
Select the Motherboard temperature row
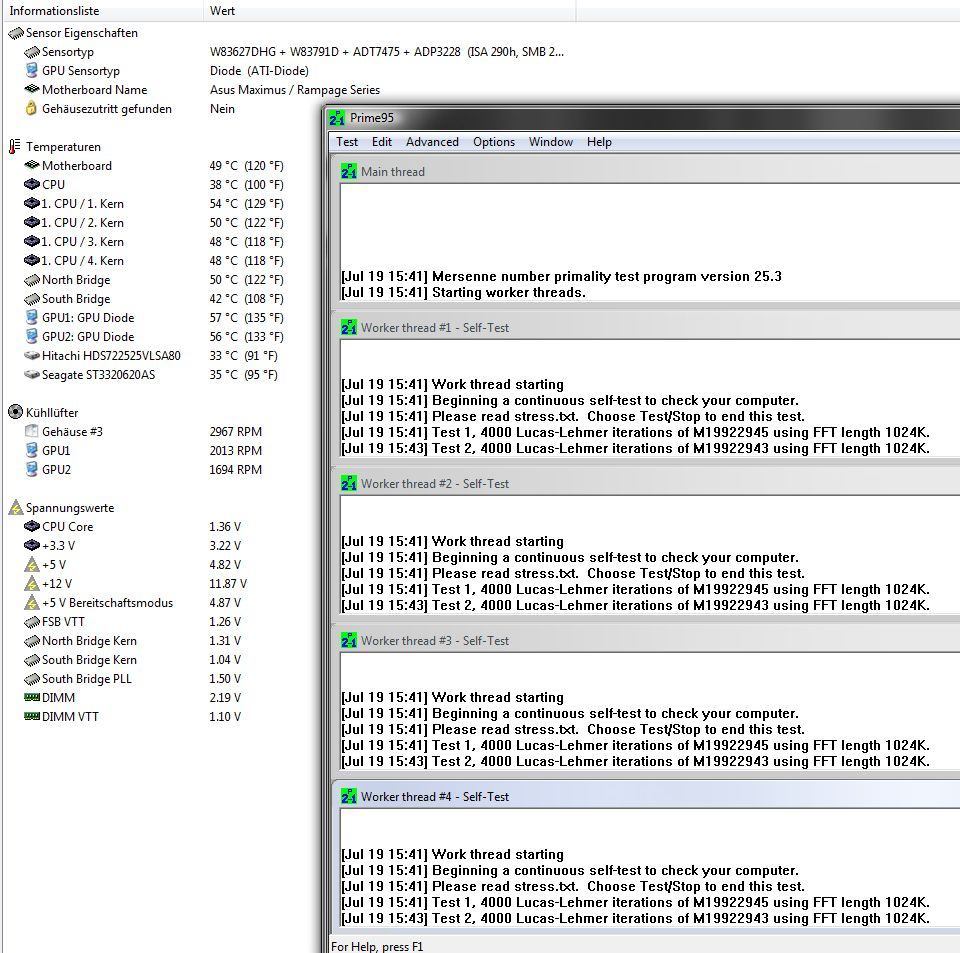(x=154, y=165)
